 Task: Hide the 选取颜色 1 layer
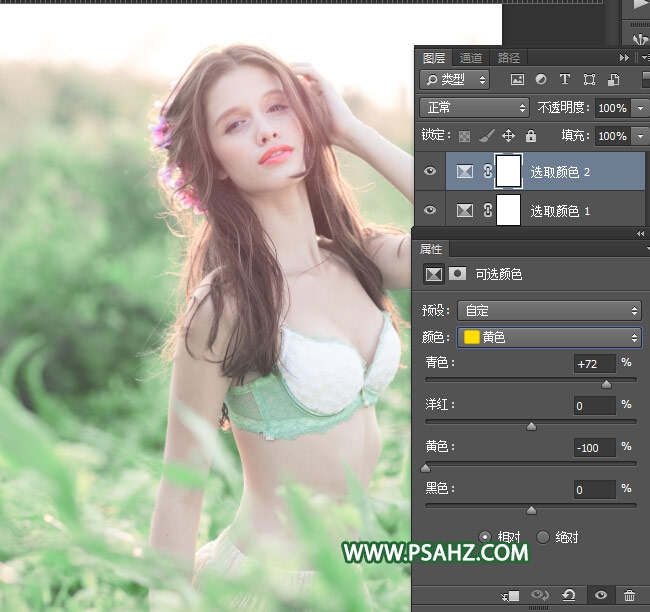[x=430, y=211]
